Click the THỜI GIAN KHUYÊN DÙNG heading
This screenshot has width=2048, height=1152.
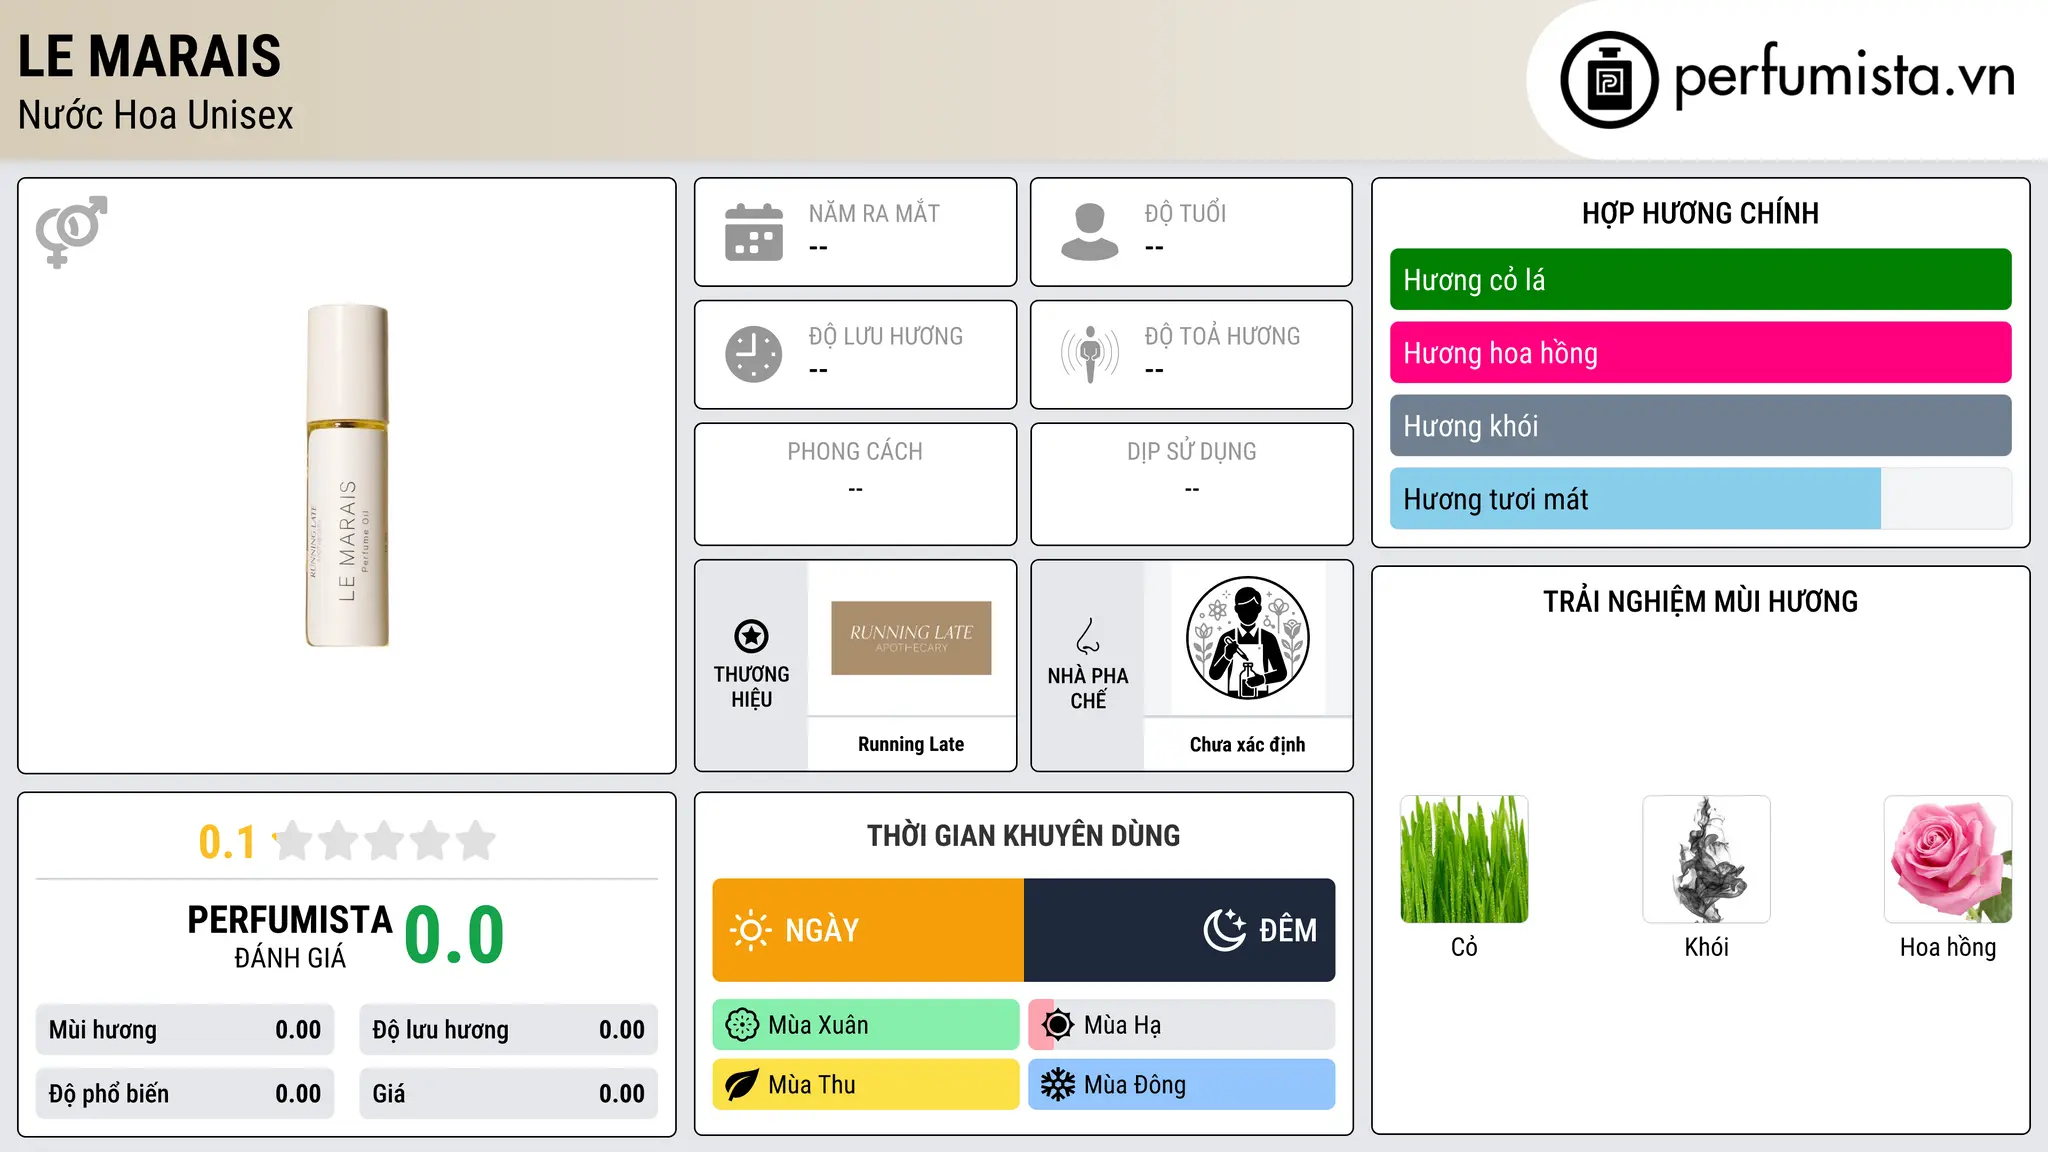(1024, 835)
